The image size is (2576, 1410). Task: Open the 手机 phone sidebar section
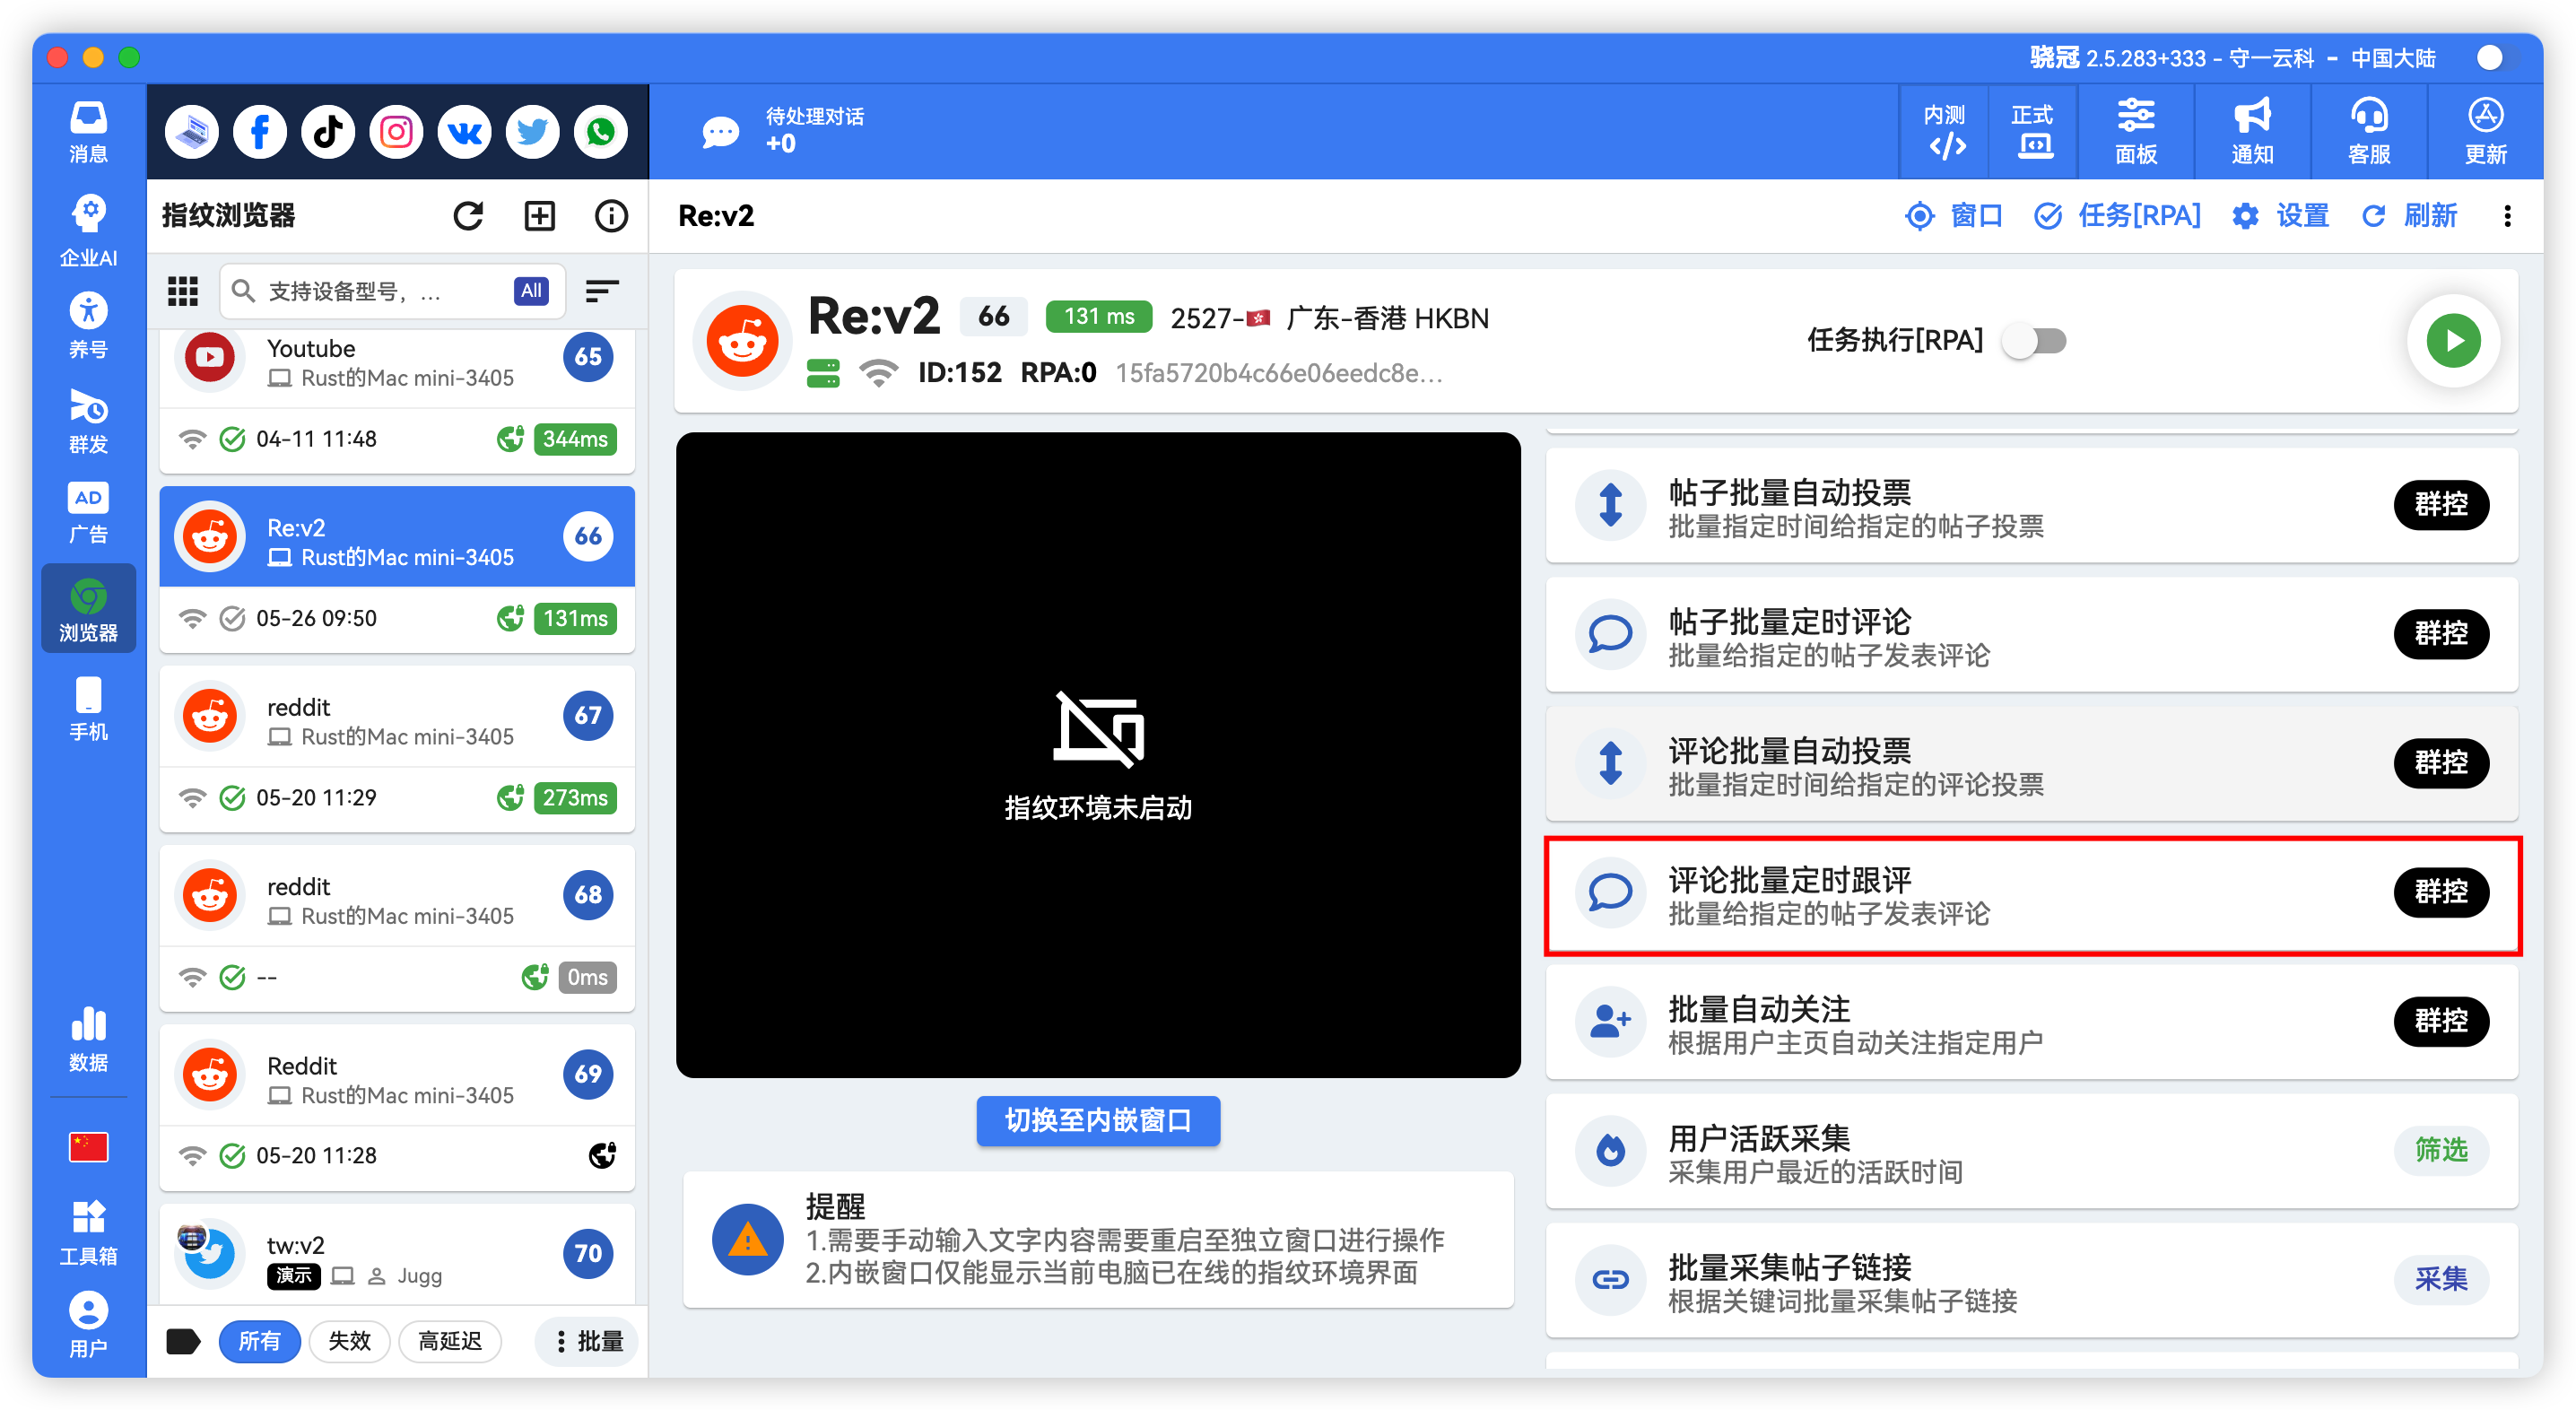point(88,708)
